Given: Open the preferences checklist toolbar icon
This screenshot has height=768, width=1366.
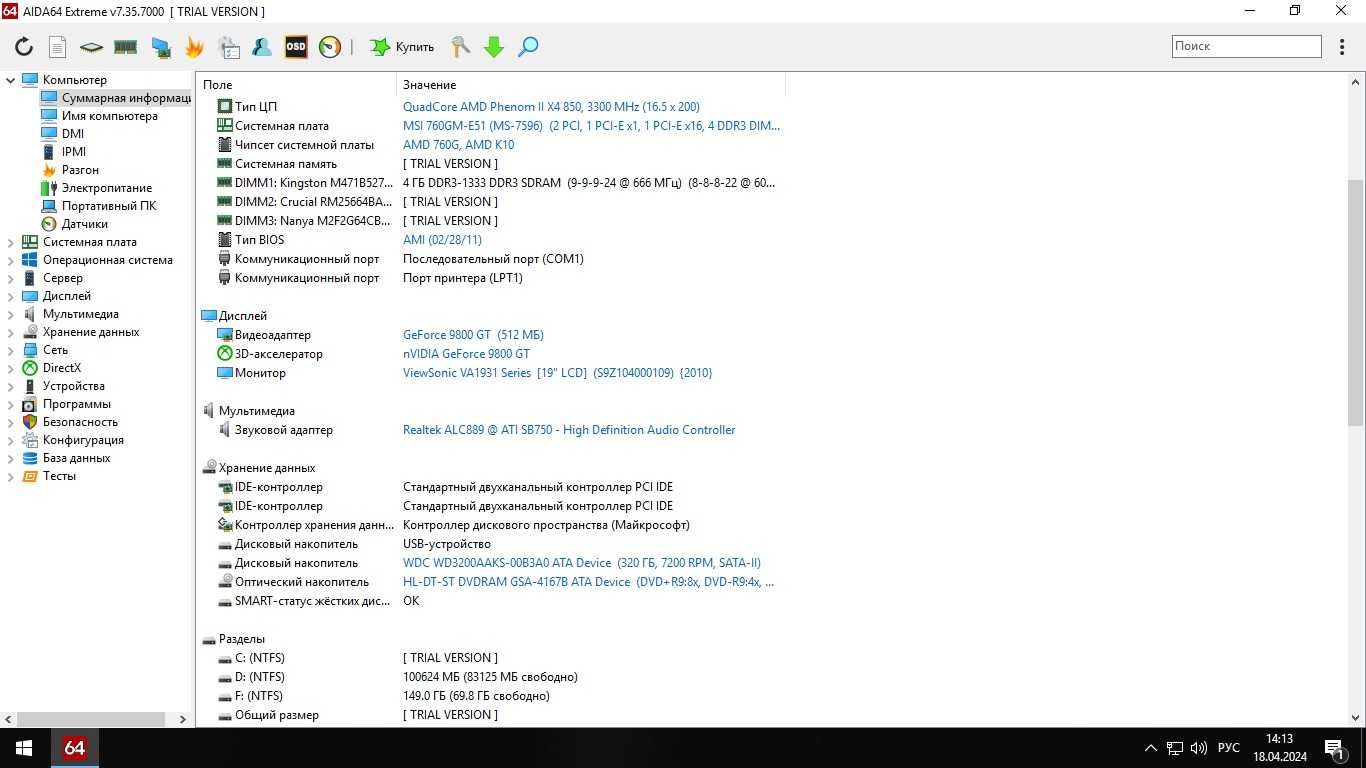Looking at the screenshot, I should 228,47.
